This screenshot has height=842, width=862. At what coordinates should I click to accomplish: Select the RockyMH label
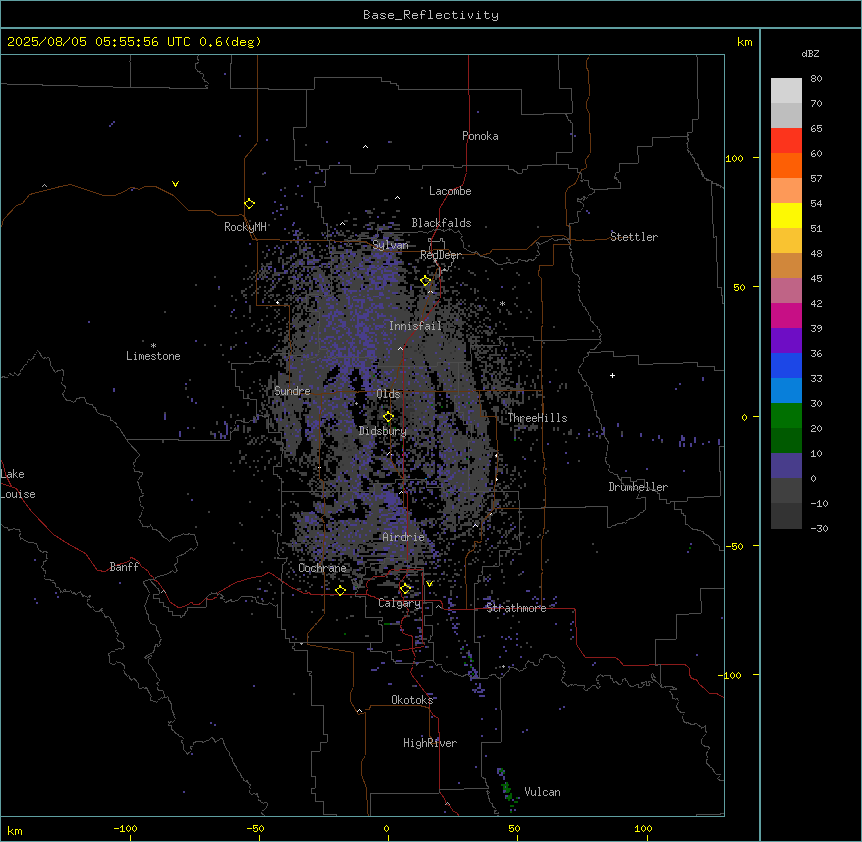245,227
